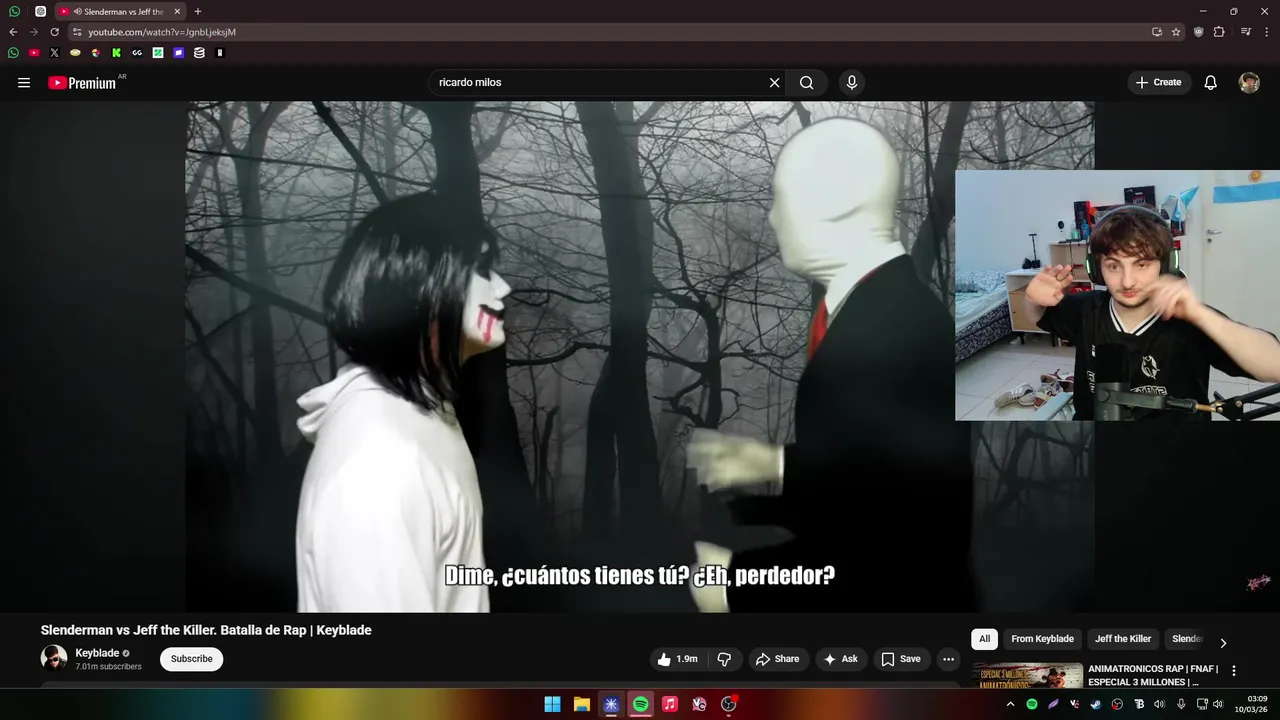Click the browser address bar URL
This screenshot has width=1280, height=720.
pyautogui.click(x=162, y=32)
